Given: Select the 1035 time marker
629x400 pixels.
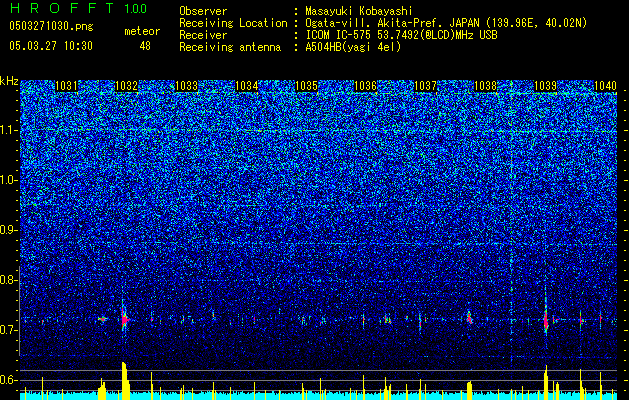Looking at the screenshot, I should pyautogui.click(x=306, y=86).
